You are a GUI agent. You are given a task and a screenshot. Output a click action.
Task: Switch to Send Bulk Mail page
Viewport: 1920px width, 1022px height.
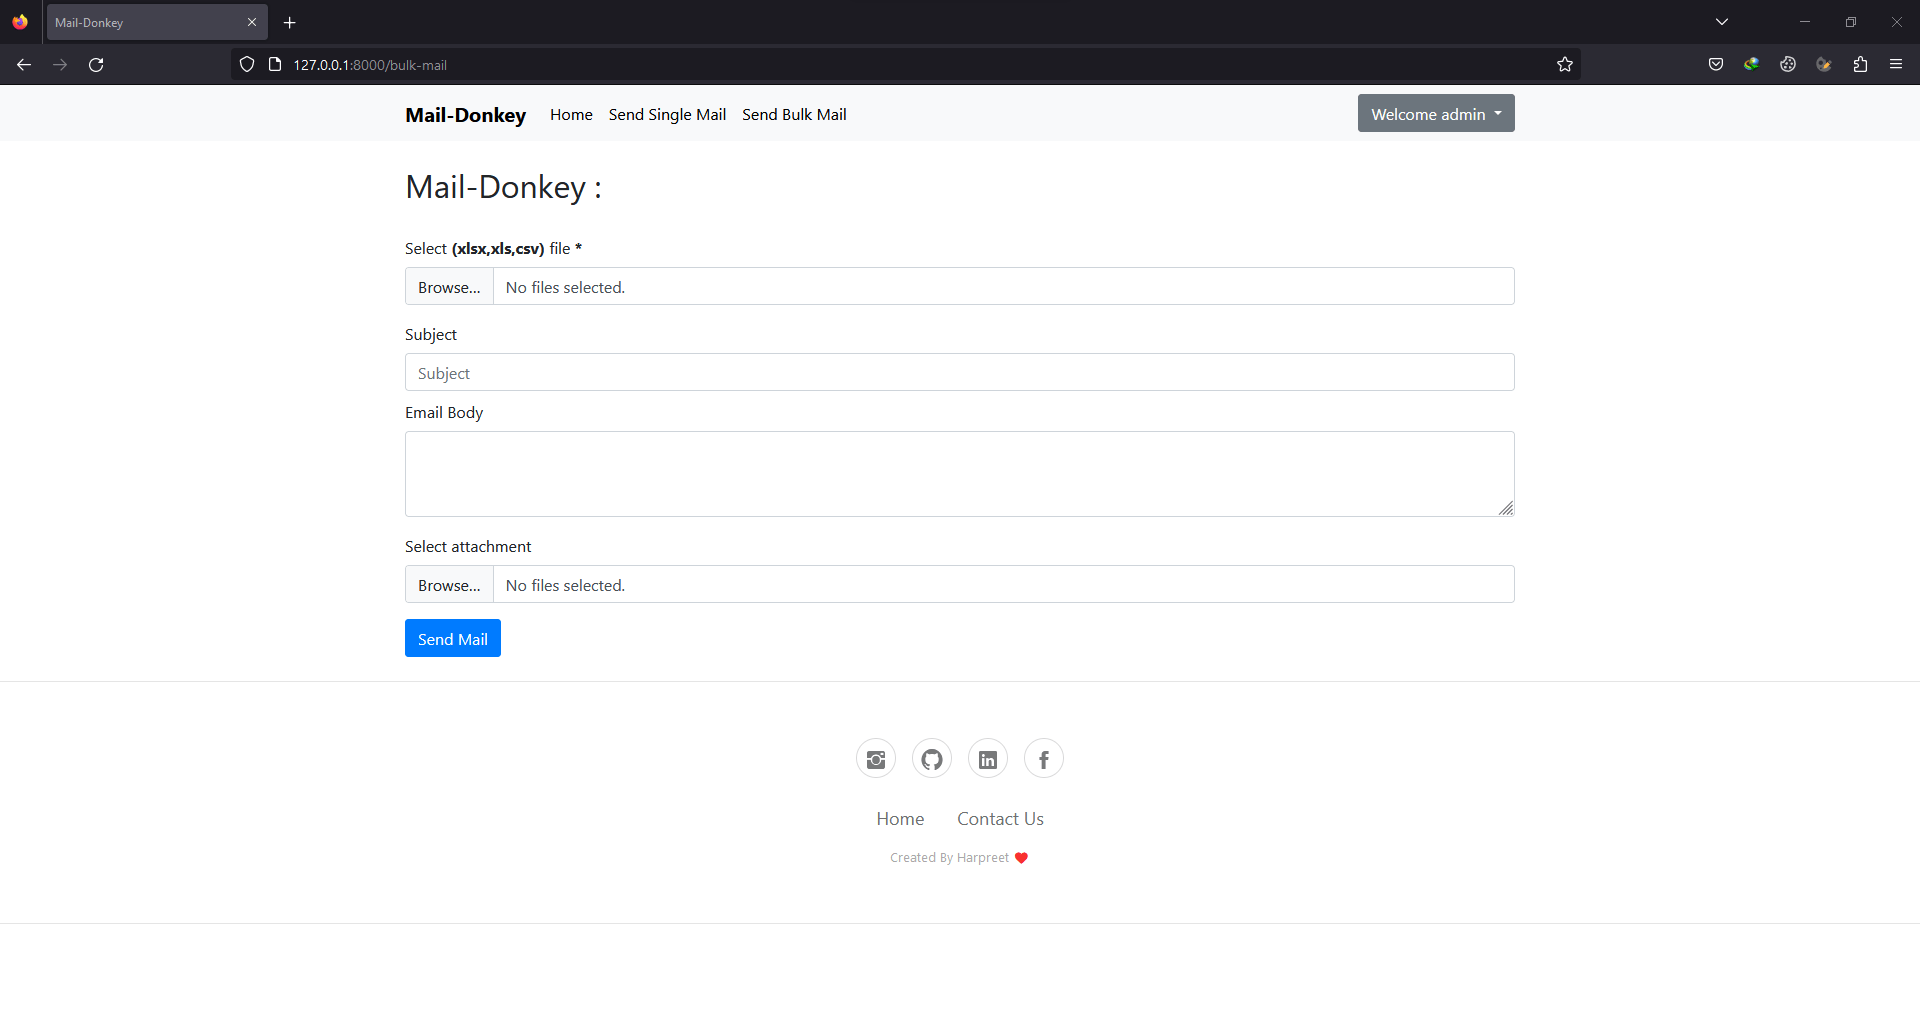click(794, 114)
